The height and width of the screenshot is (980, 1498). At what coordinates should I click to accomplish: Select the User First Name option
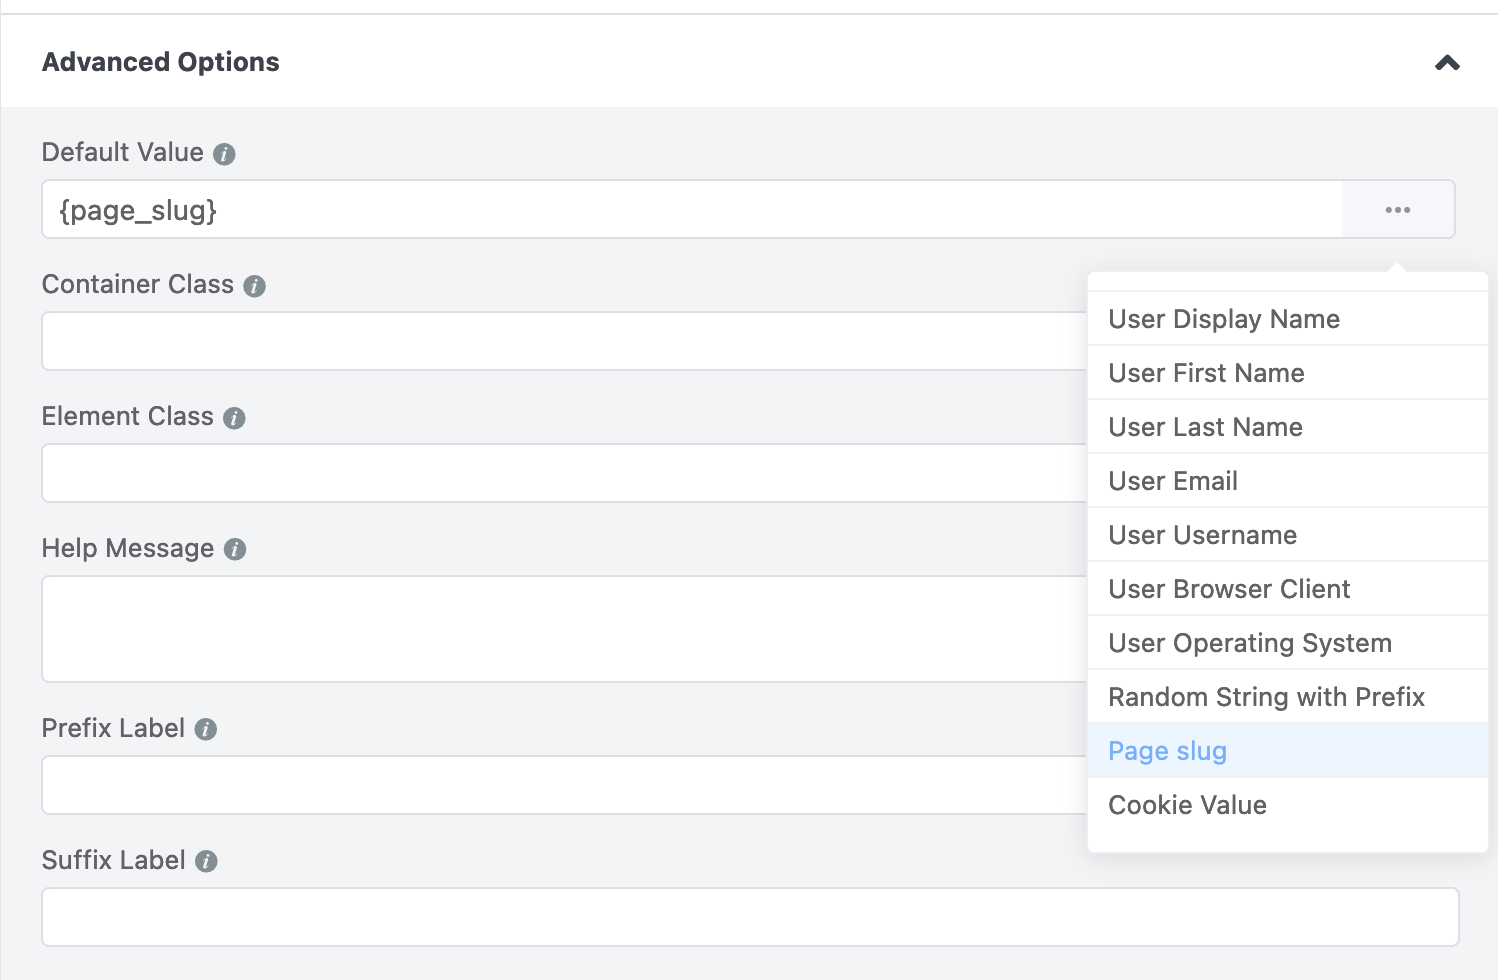(x=1206, y=373)
